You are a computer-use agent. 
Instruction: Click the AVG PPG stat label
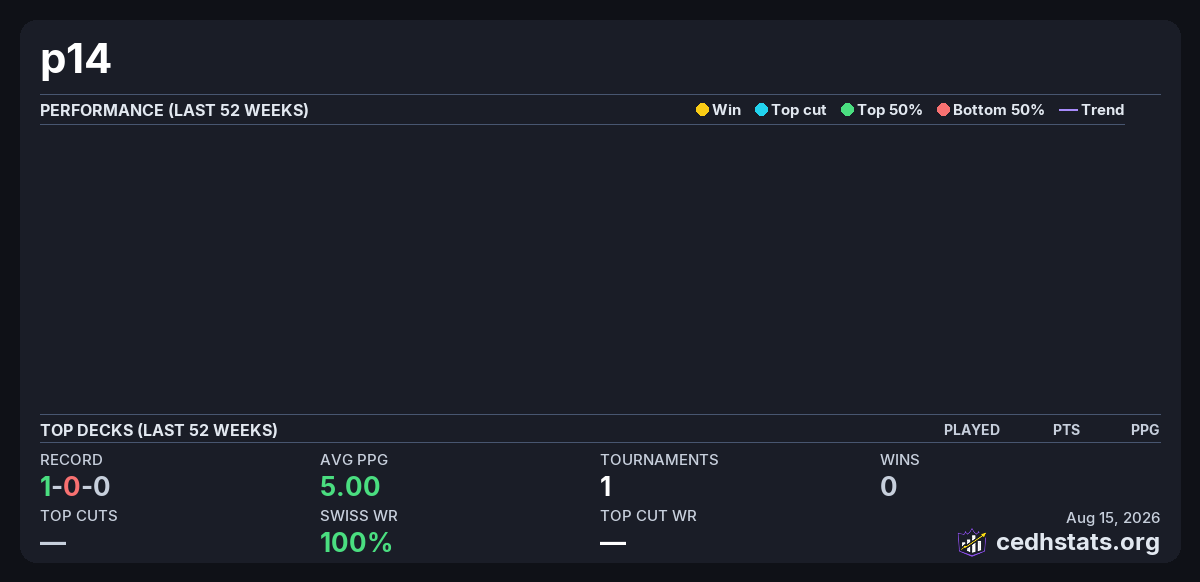[354, 460]
